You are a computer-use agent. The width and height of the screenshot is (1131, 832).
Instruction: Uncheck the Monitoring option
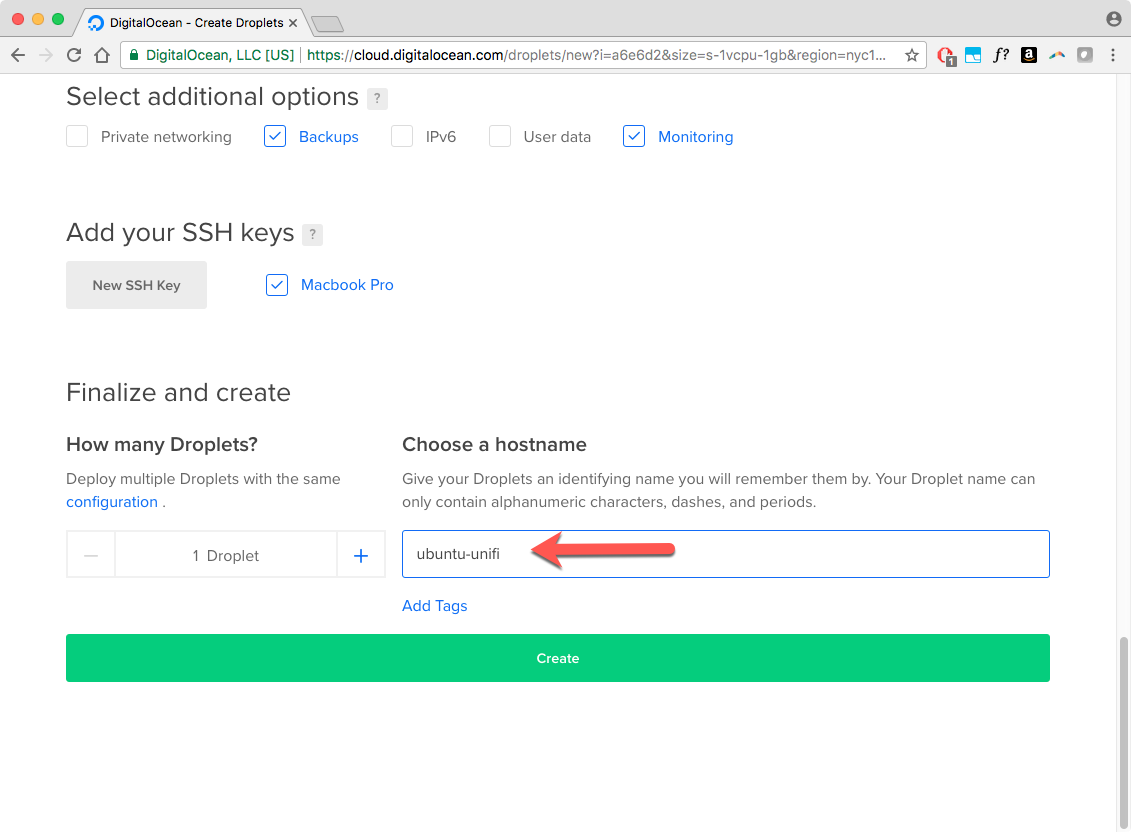634,136
